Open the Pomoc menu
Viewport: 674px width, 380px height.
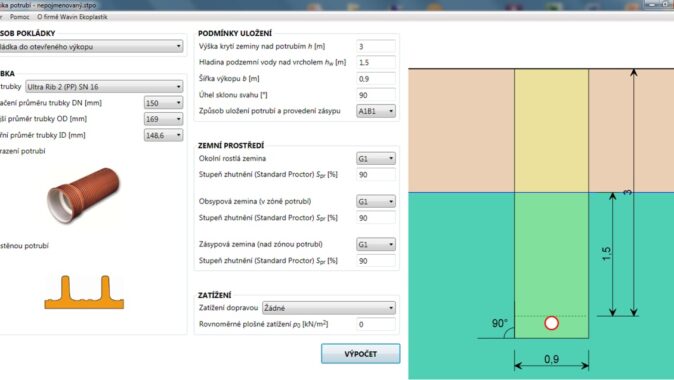point(20,17)
